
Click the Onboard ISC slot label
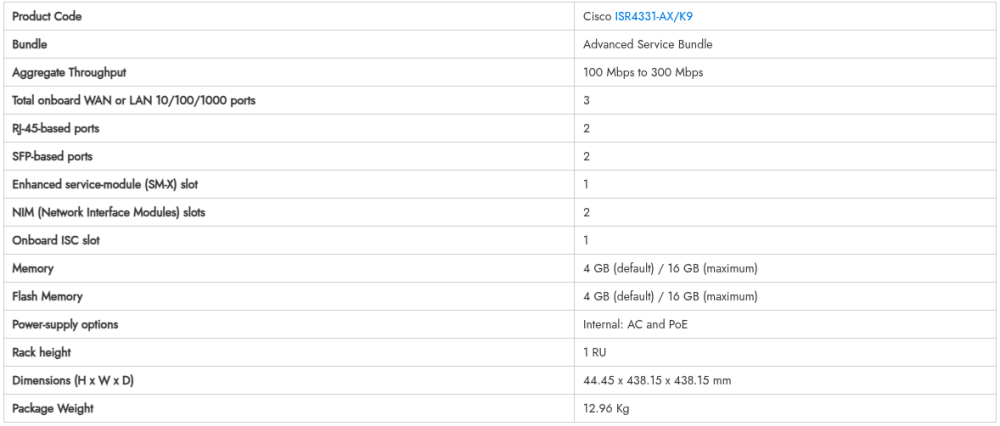coord(56,240)
